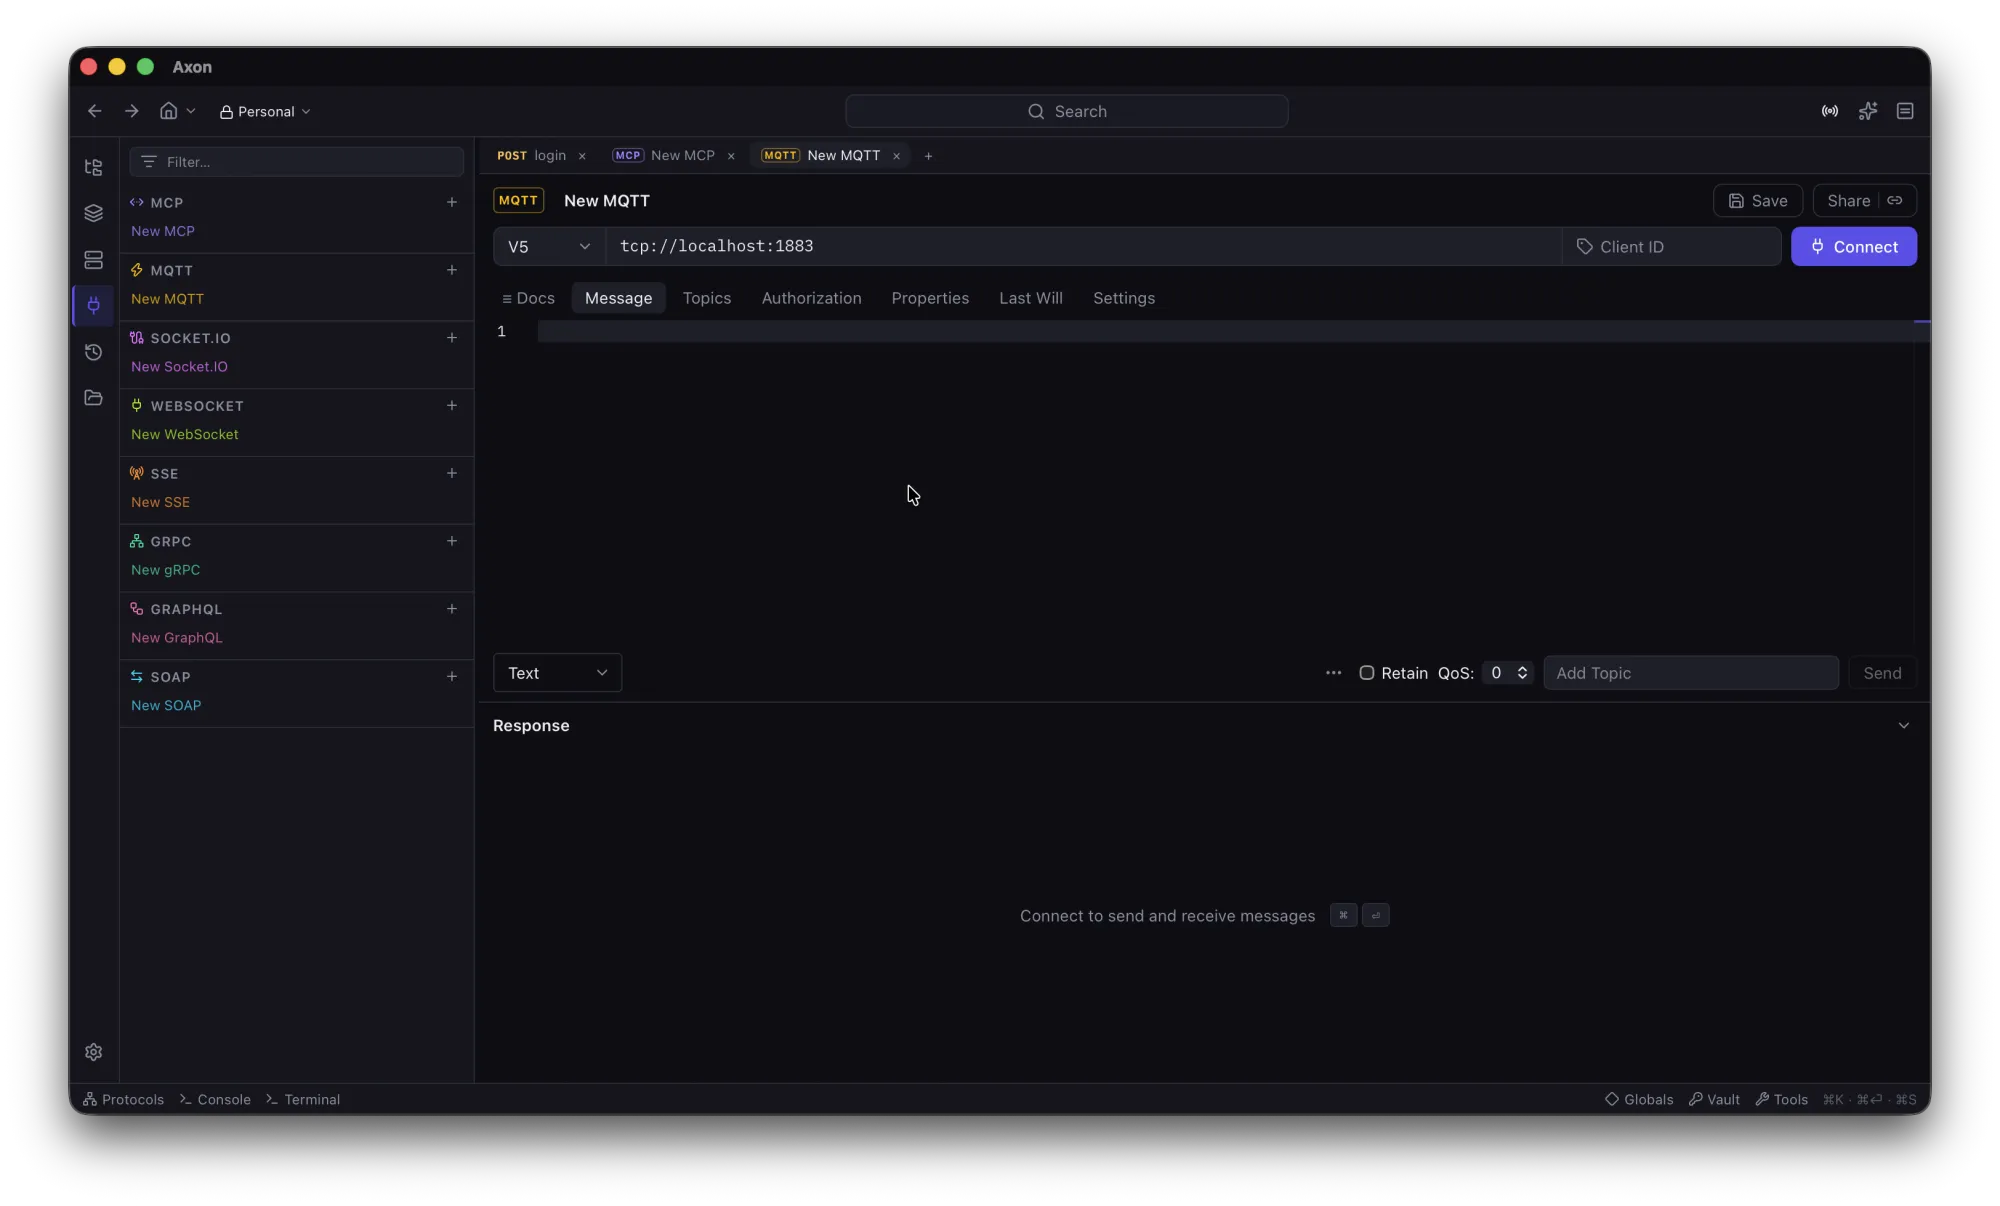Viewport: 2000px width, 1206px height.
Task: Toggle the right panel layout icon
Action: (x=1904, y=111)
